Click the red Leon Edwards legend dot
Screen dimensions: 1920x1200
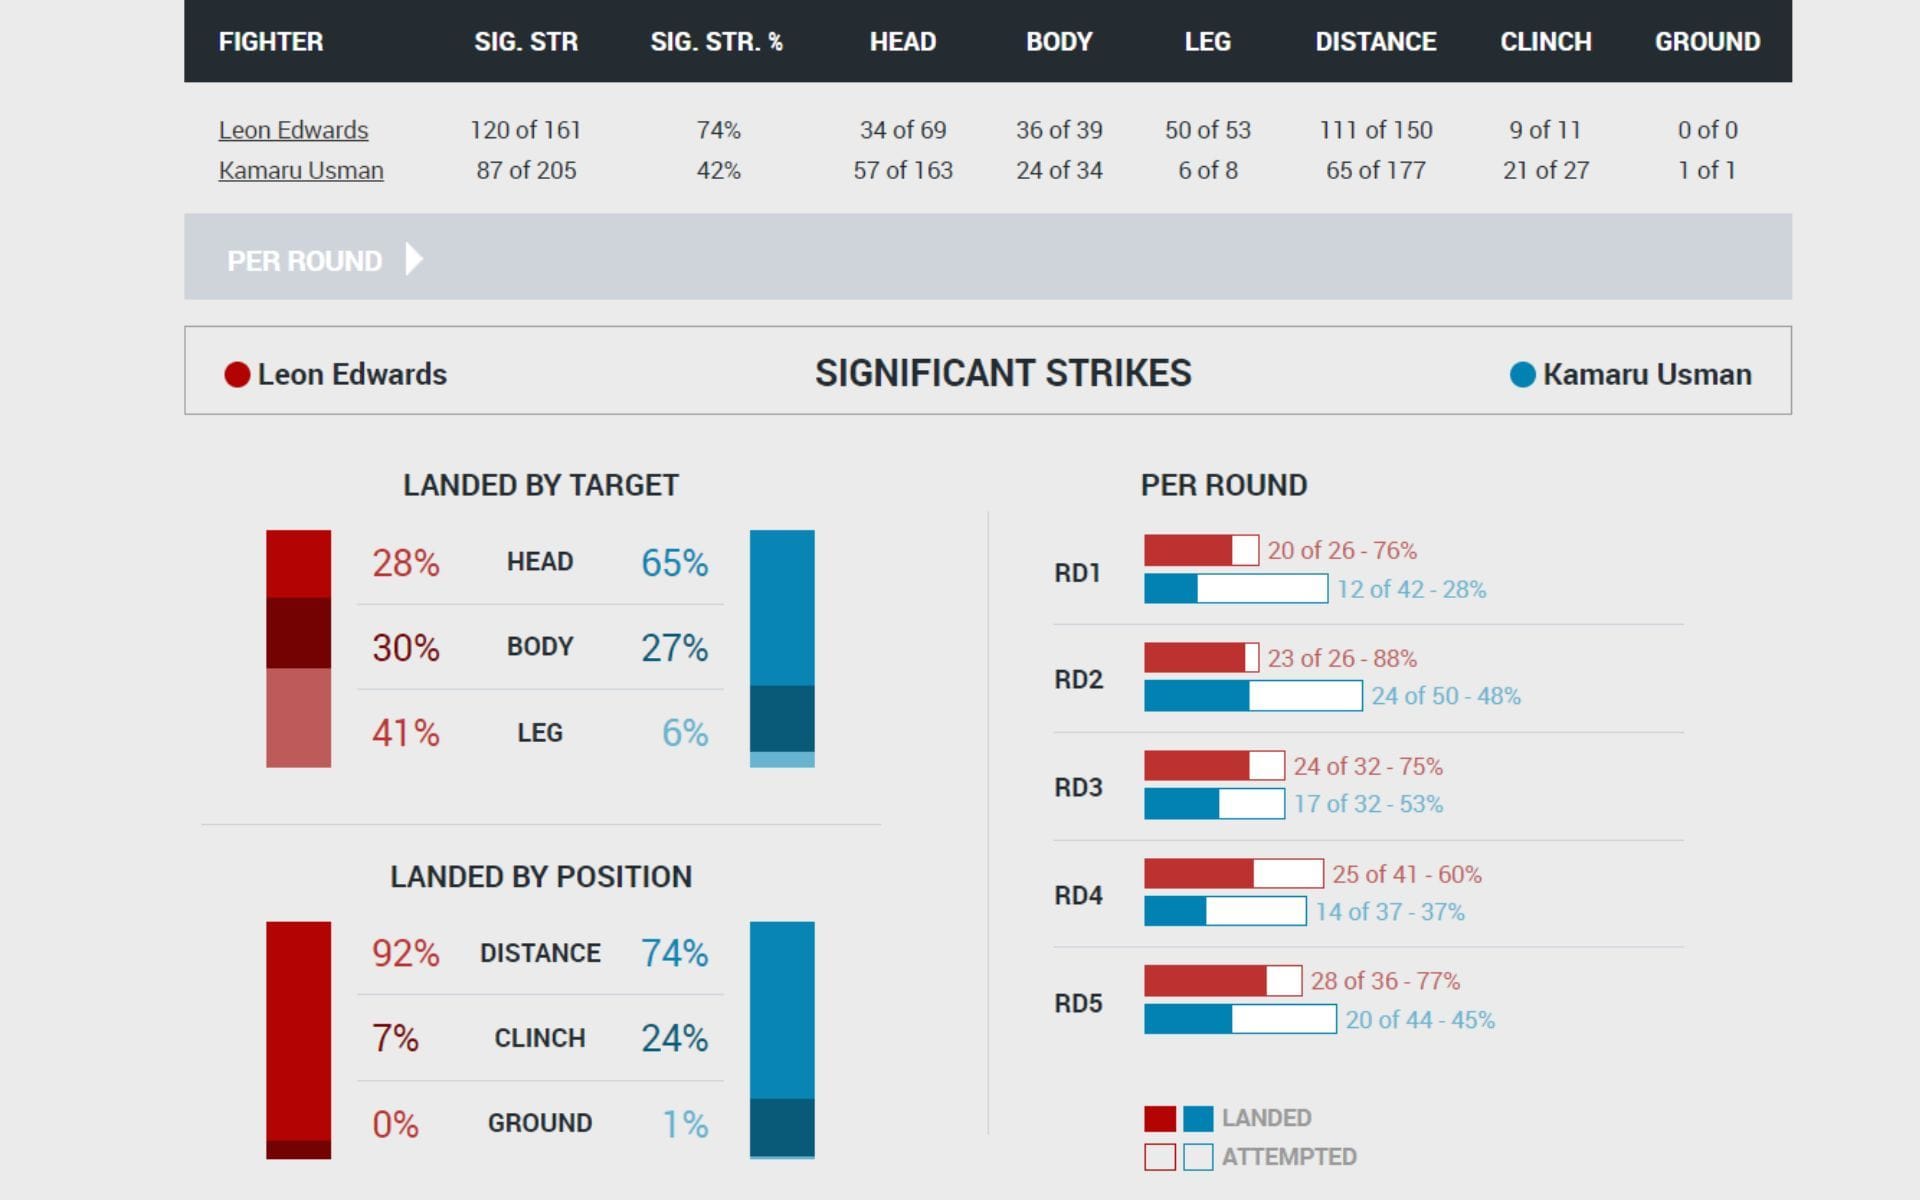(237, 373)
